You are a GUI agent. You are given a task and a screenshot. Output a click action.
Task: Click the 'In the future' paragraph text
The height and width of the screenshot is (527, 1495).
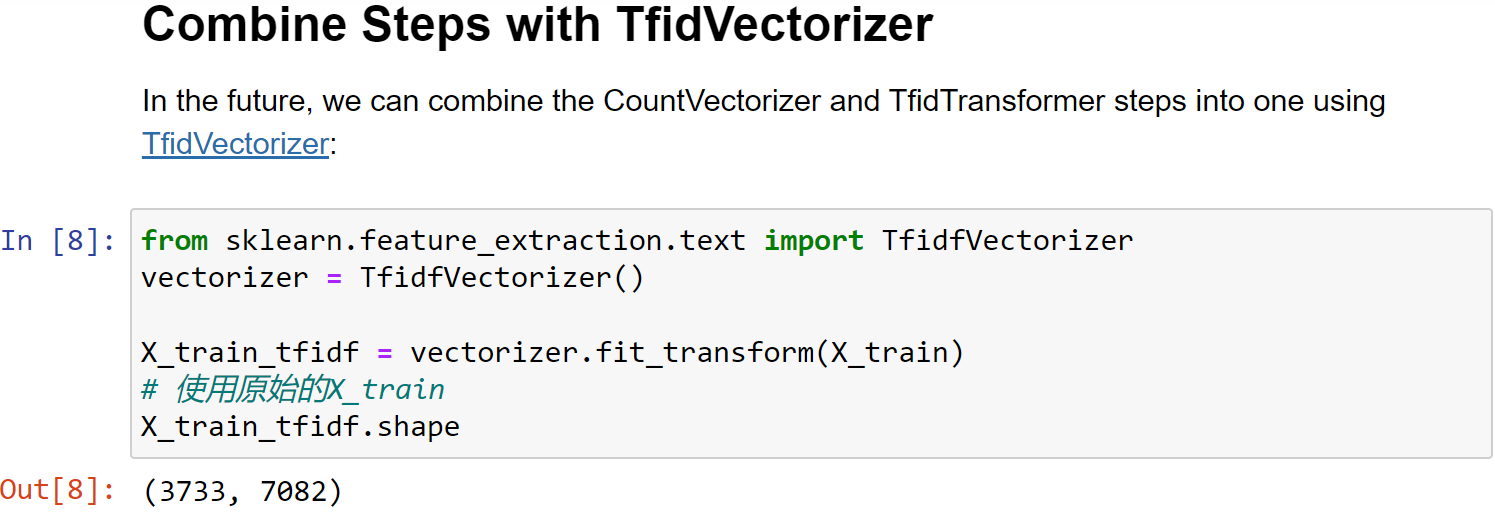click(x=764, y=122)
